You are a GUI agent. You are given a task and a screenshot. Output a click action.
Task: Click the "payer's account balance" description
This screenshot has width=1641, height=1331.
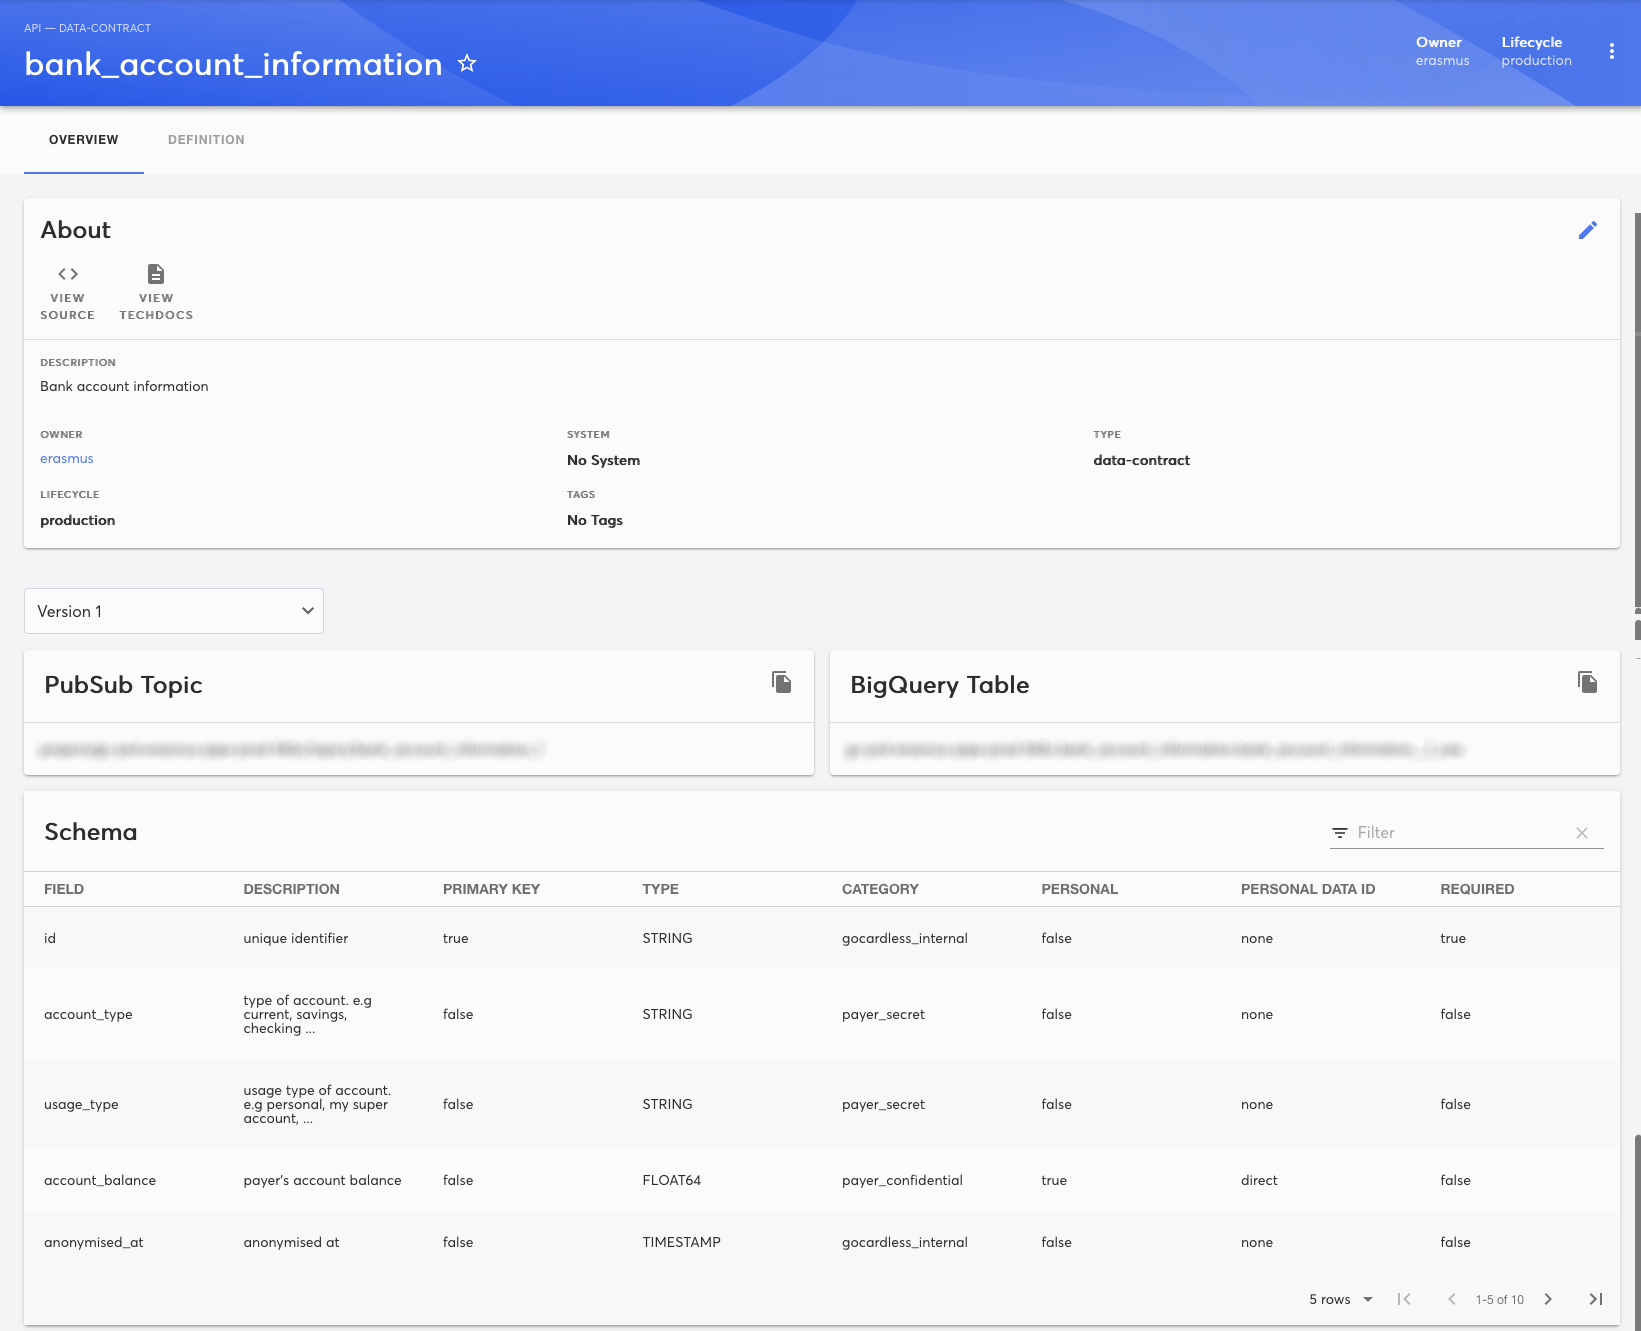click(x=323, y=1180)
